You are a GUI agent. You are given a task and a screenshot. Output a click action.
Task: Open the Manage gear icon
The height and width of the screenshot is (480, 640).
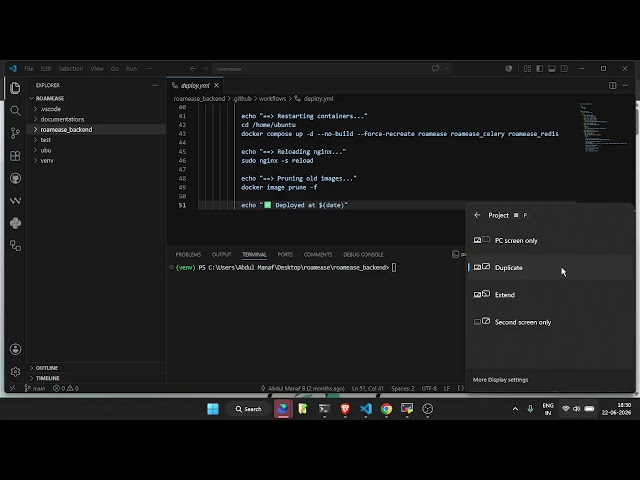click(x=15, y=371)
